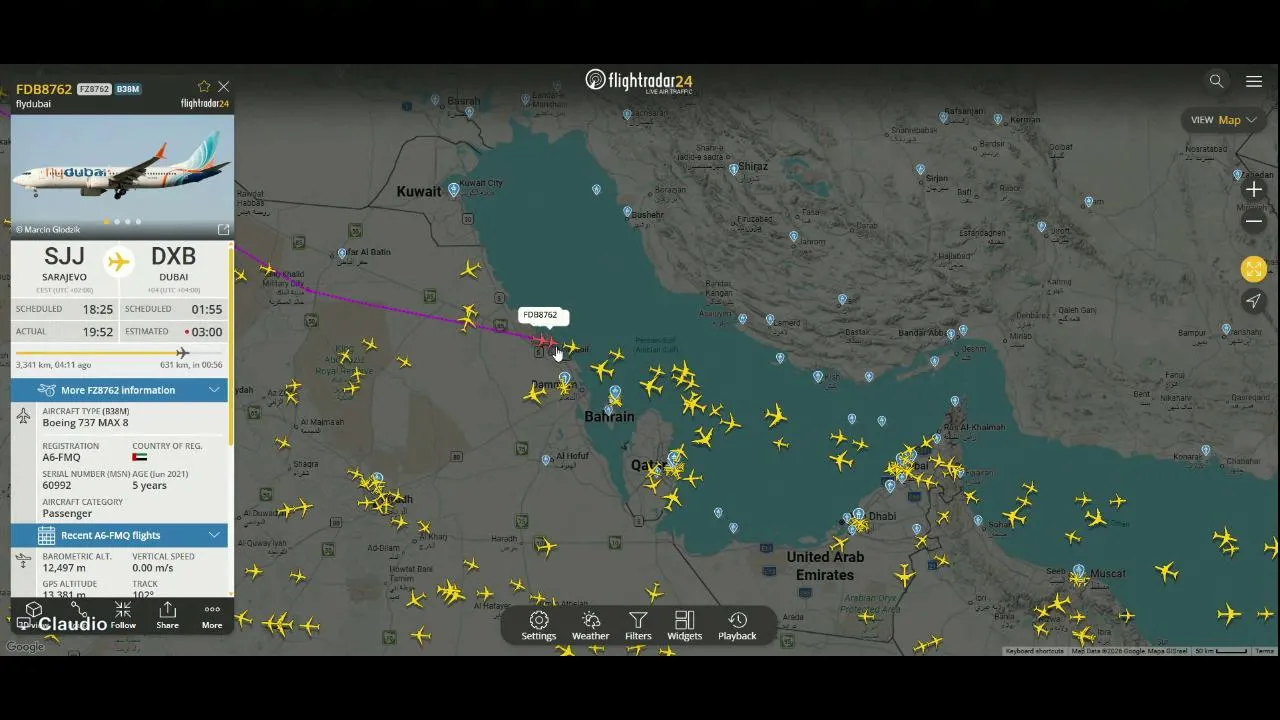Toggle fullscreen map mode

pos(1254,269)
